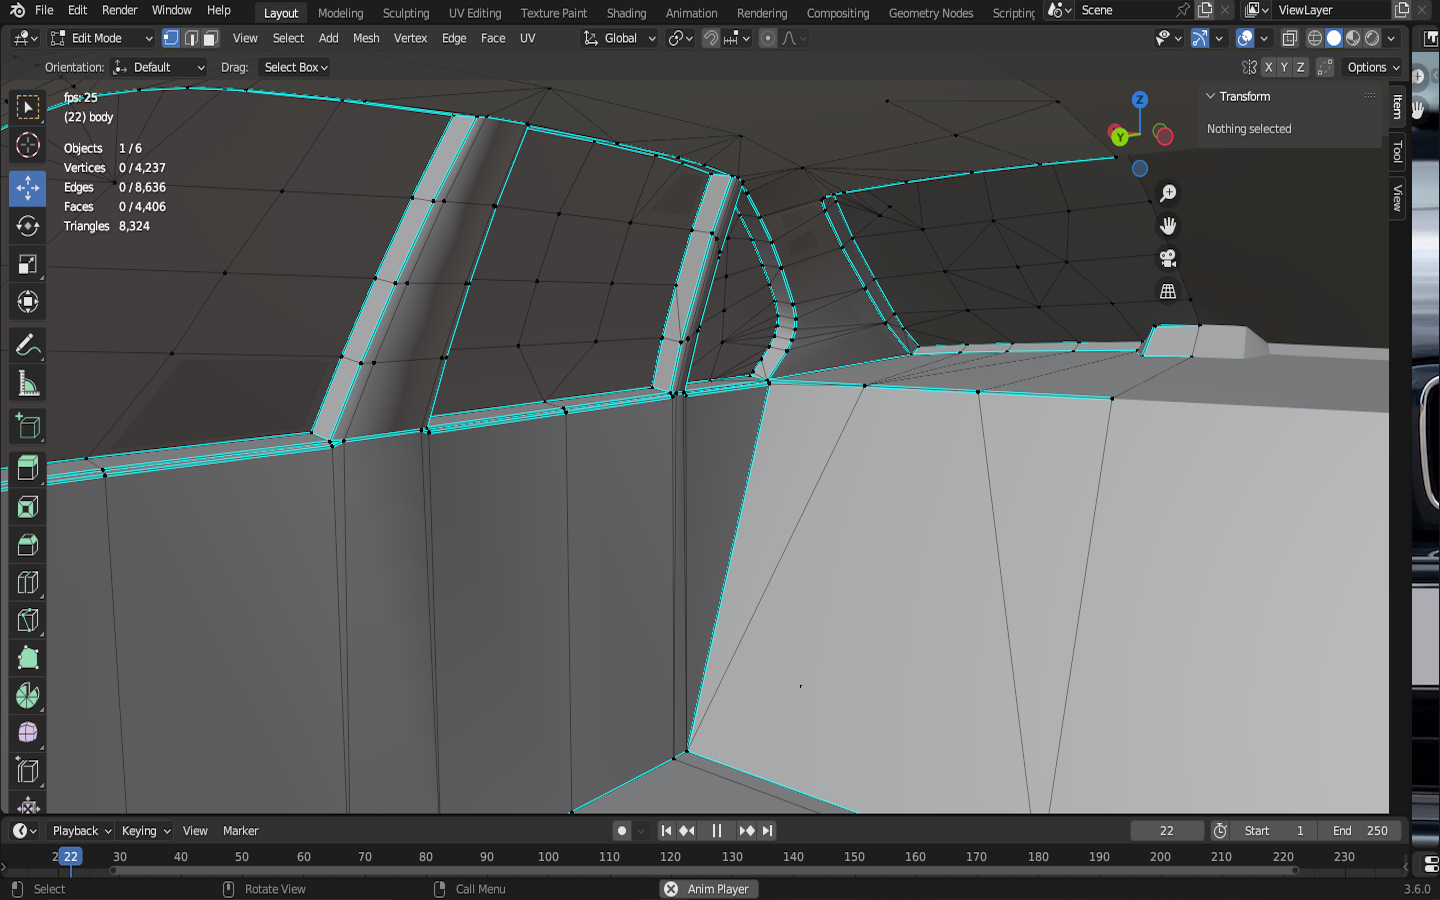Click the Scene name field

point(1126,10)
